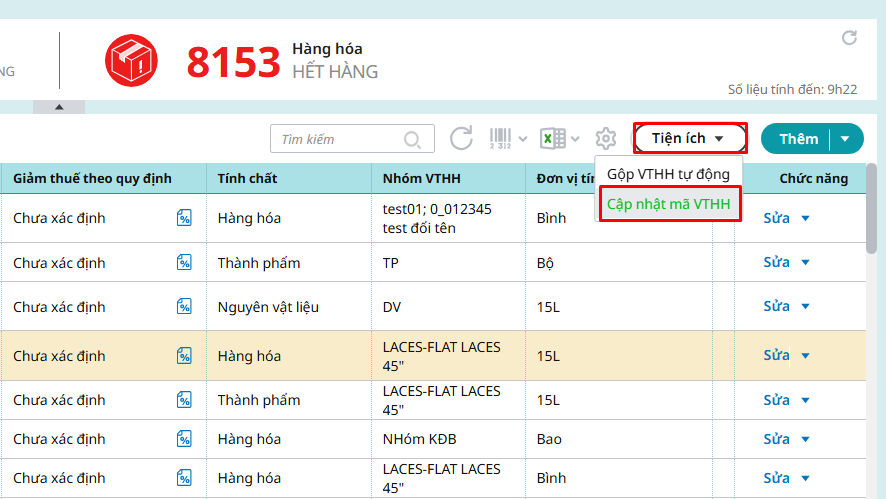Open table settings with the gear icon

tap(605, 139)
